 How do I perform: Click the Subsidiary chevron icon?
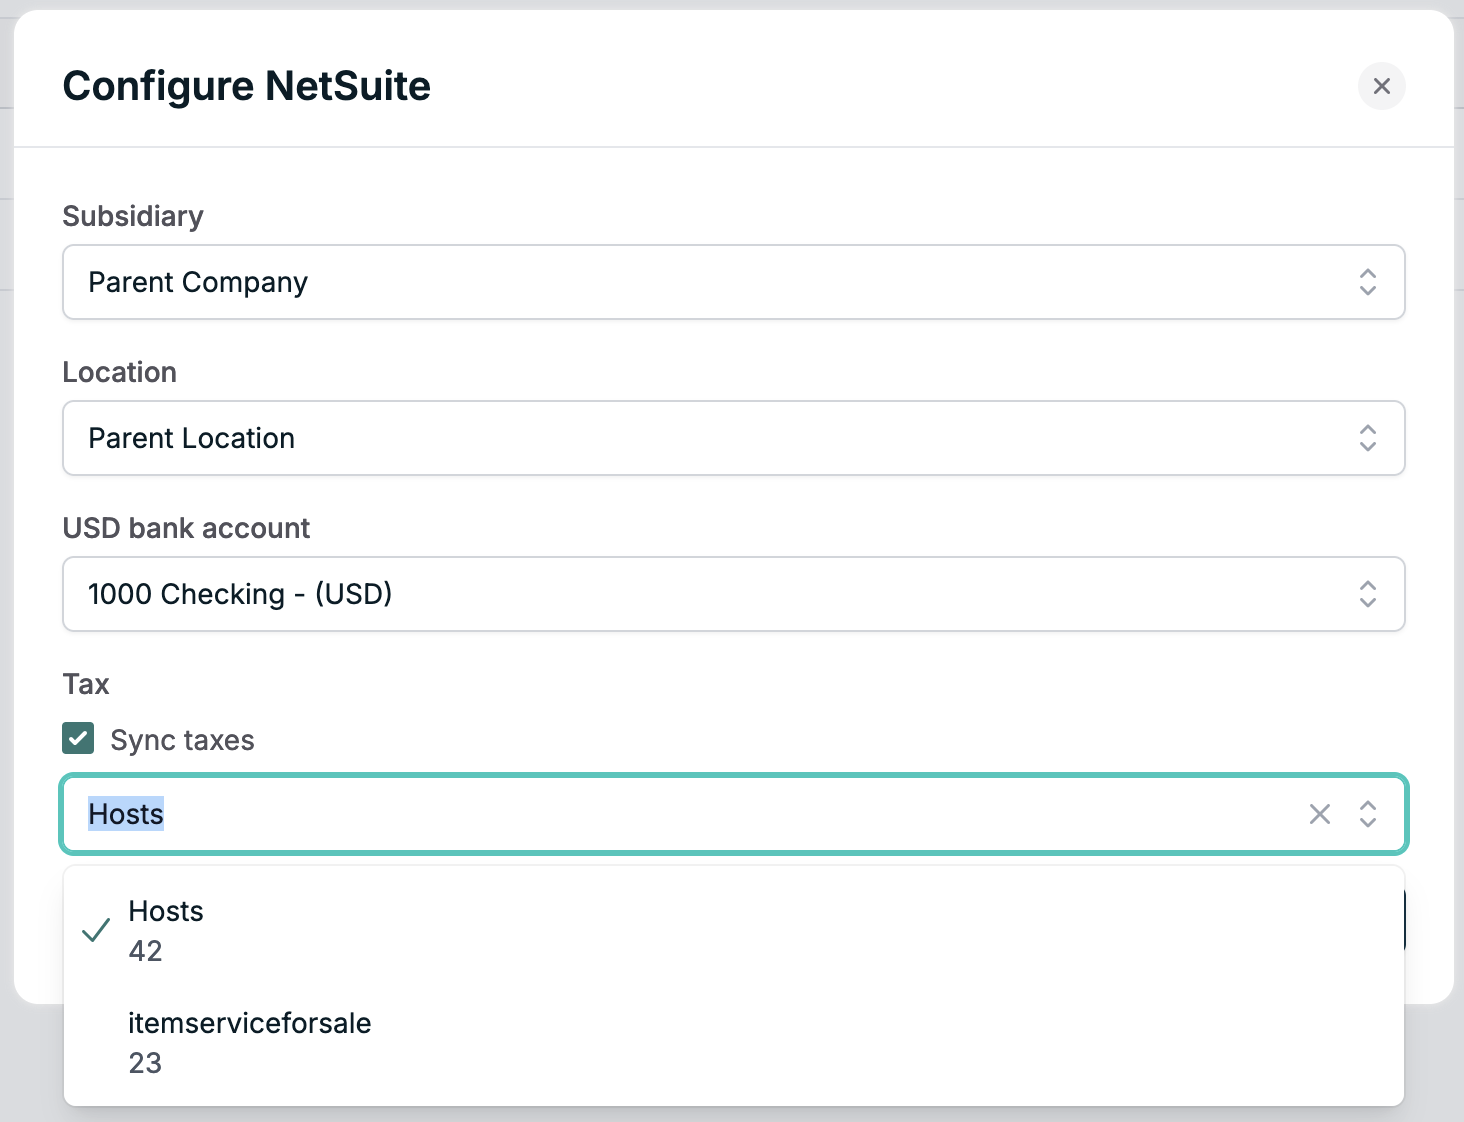tap(1368, 282)
